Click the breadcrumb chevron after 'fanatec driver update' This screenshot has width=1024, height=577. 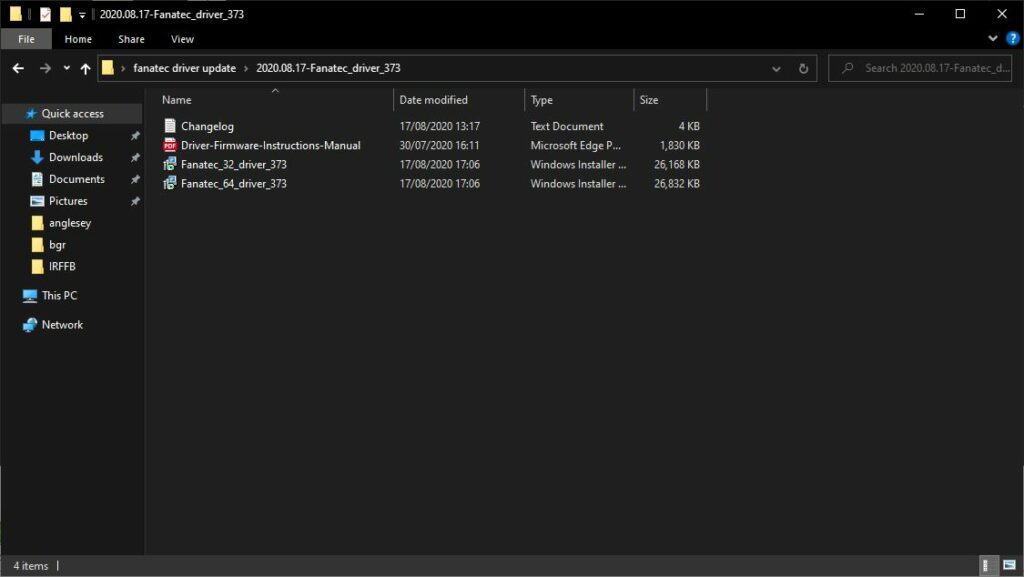click(x=246, y=68)
